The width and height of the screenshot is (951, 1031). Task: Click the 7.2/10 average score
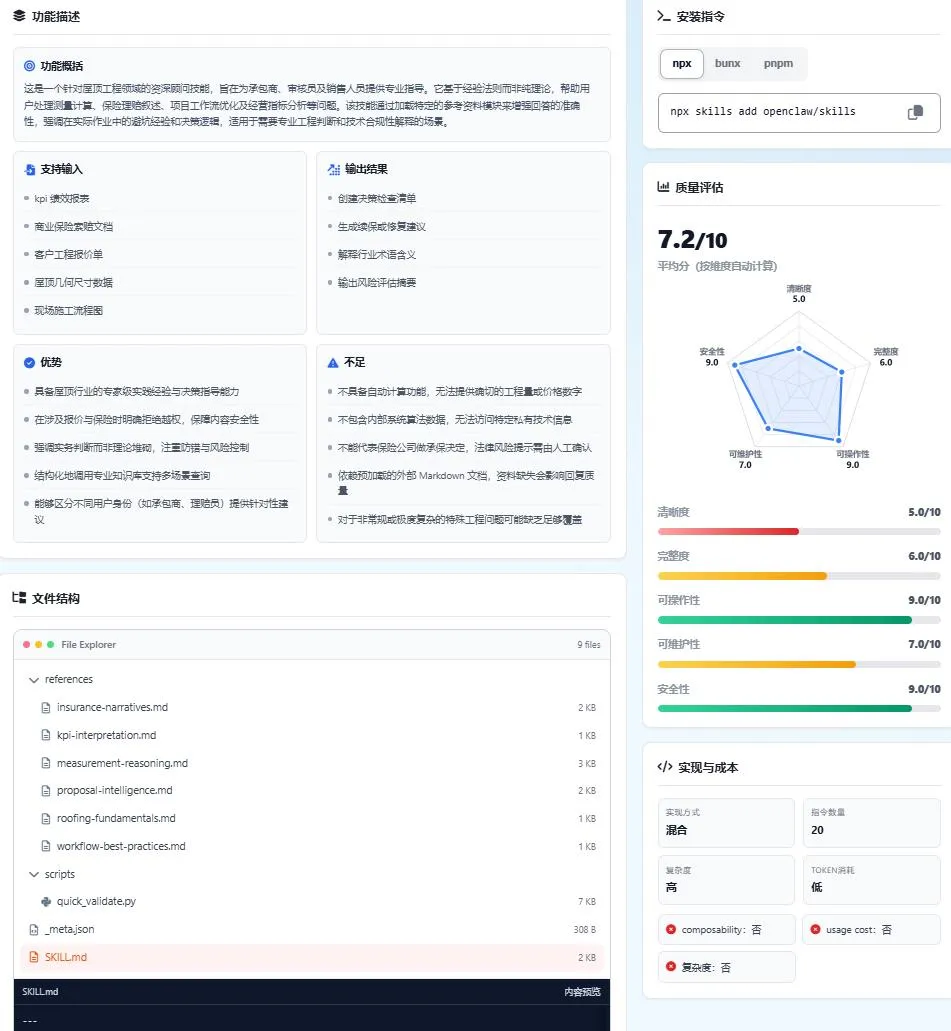click(692, 240)
